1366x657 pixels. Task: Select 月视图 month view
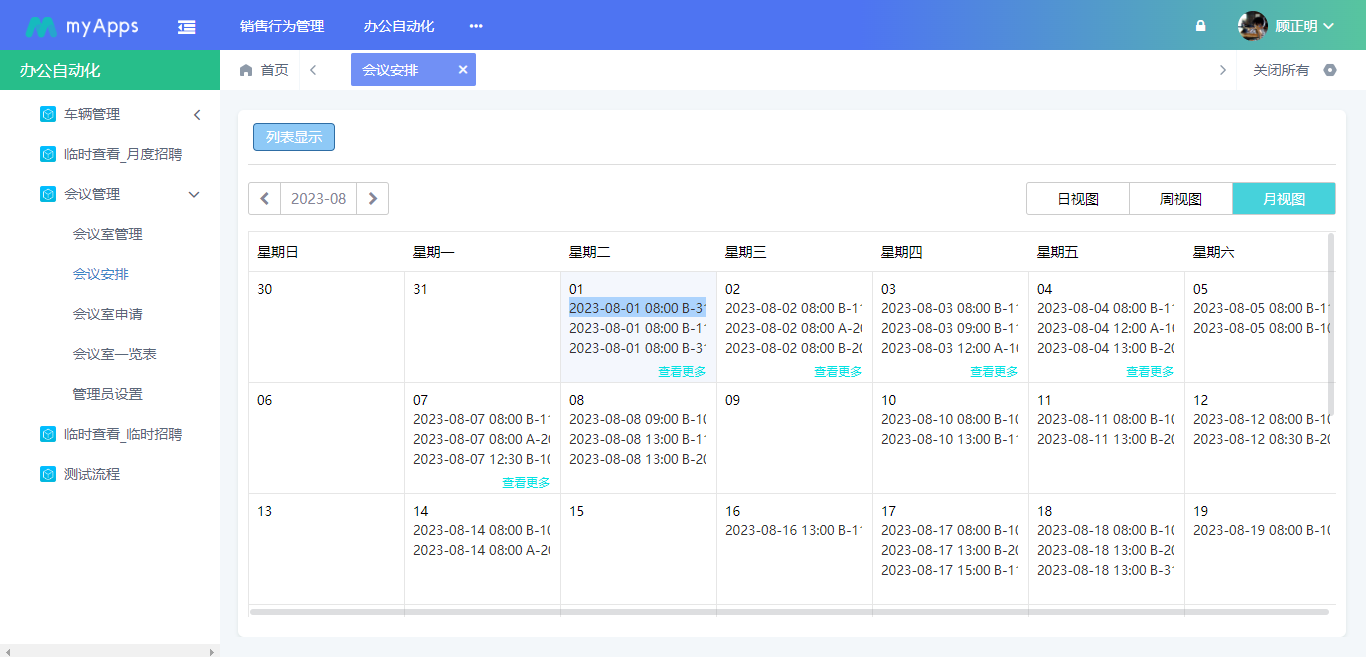click(x=1284, y=199)
